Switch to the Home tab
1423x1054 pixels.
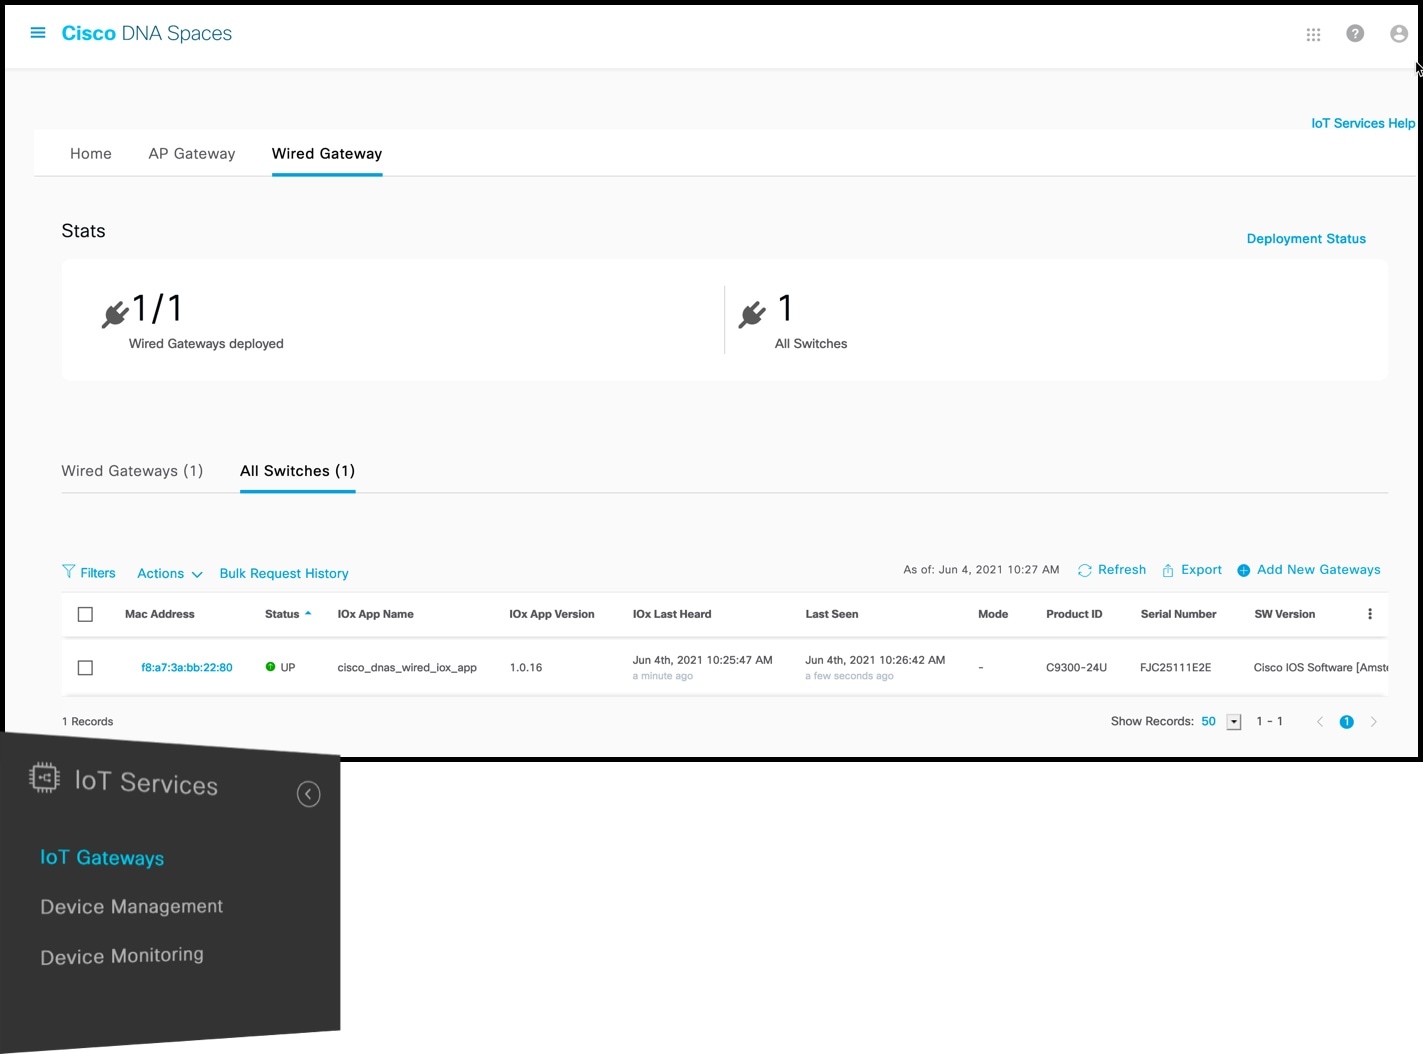(x=91, y=153)
